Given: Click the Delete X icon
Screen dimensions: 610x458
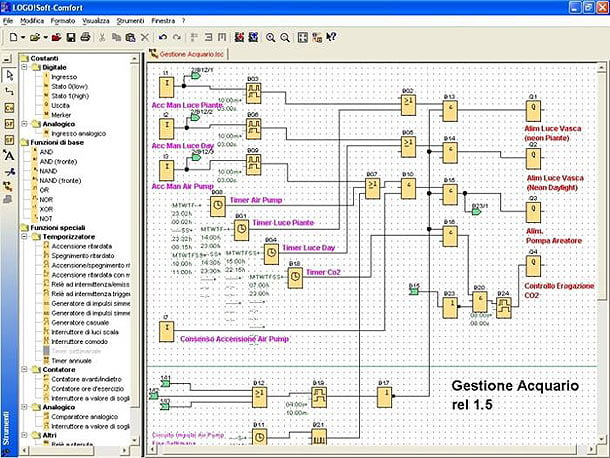Looking at the screenshot, I should 145,37.
